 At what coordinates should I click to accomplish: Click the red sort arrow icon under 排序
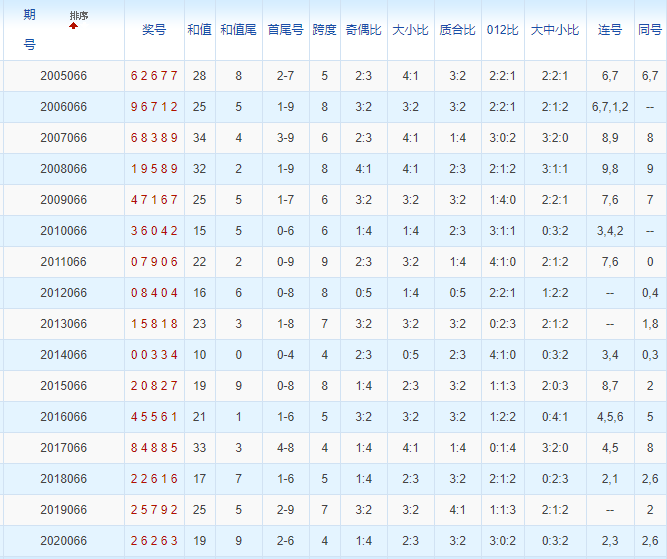click(x=74, y=26)
